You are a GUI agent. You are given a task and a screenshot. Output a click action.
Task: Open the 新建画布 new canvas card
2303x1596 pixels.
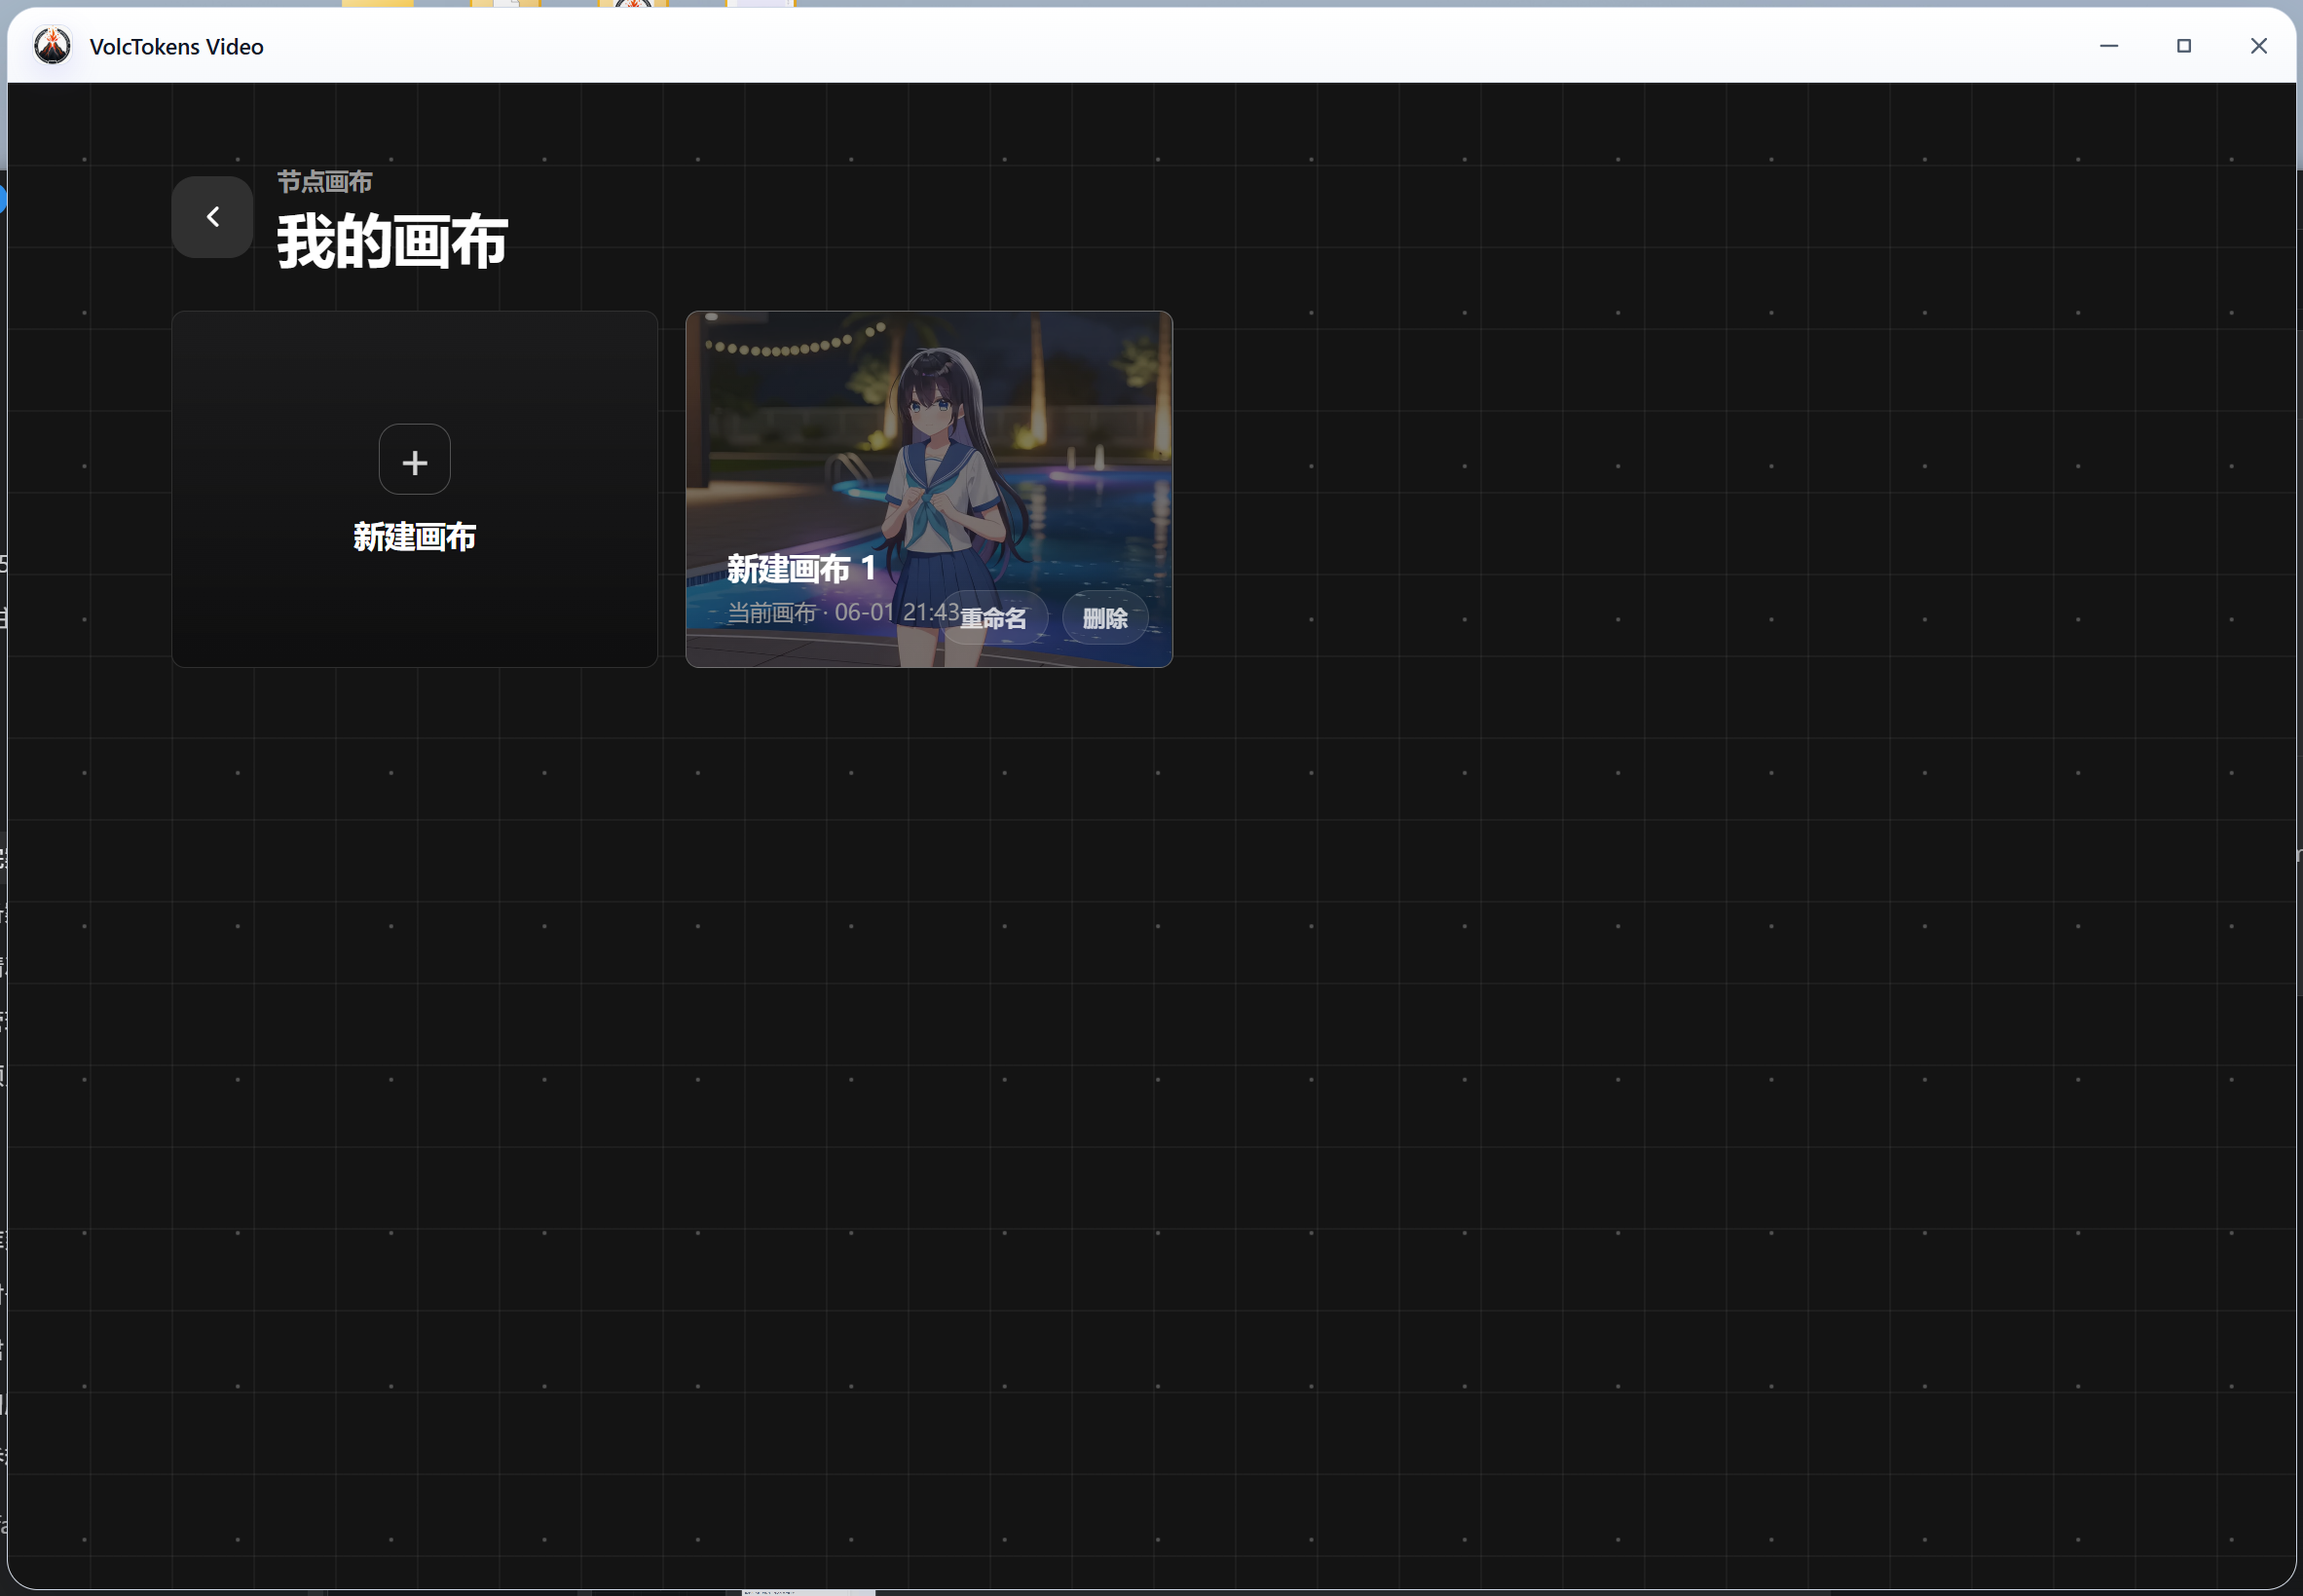[415, 489]
